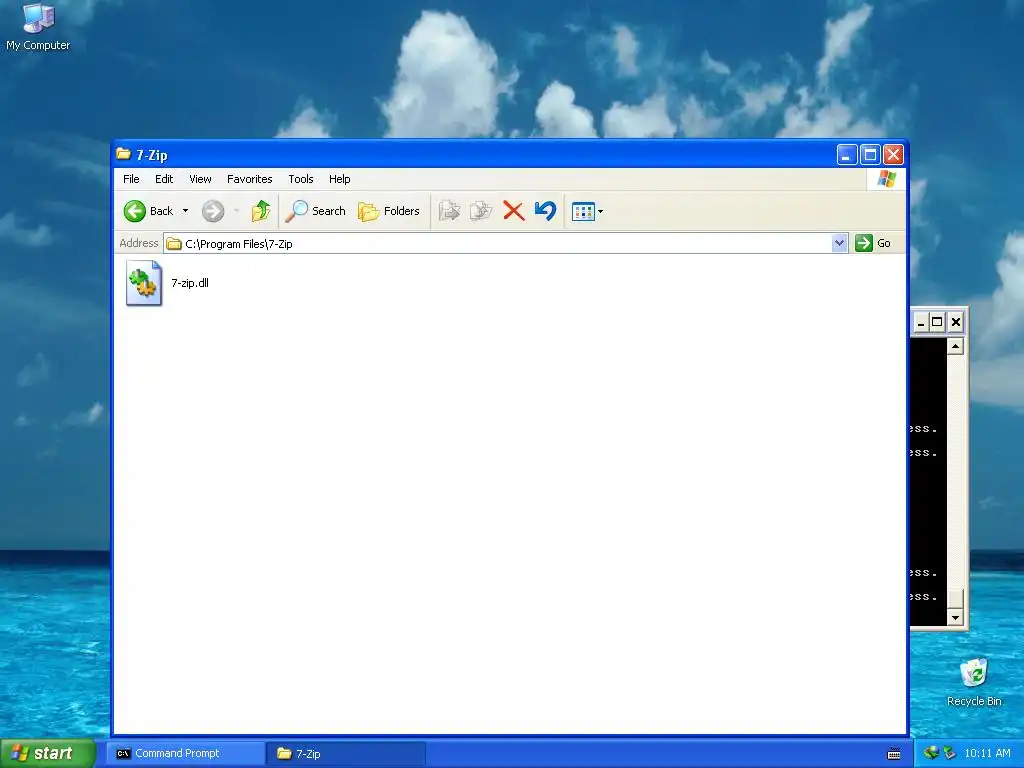Click the Copy To toolbar icon
This screenshot has width=1024, height=768.
[x=481, y=211]
